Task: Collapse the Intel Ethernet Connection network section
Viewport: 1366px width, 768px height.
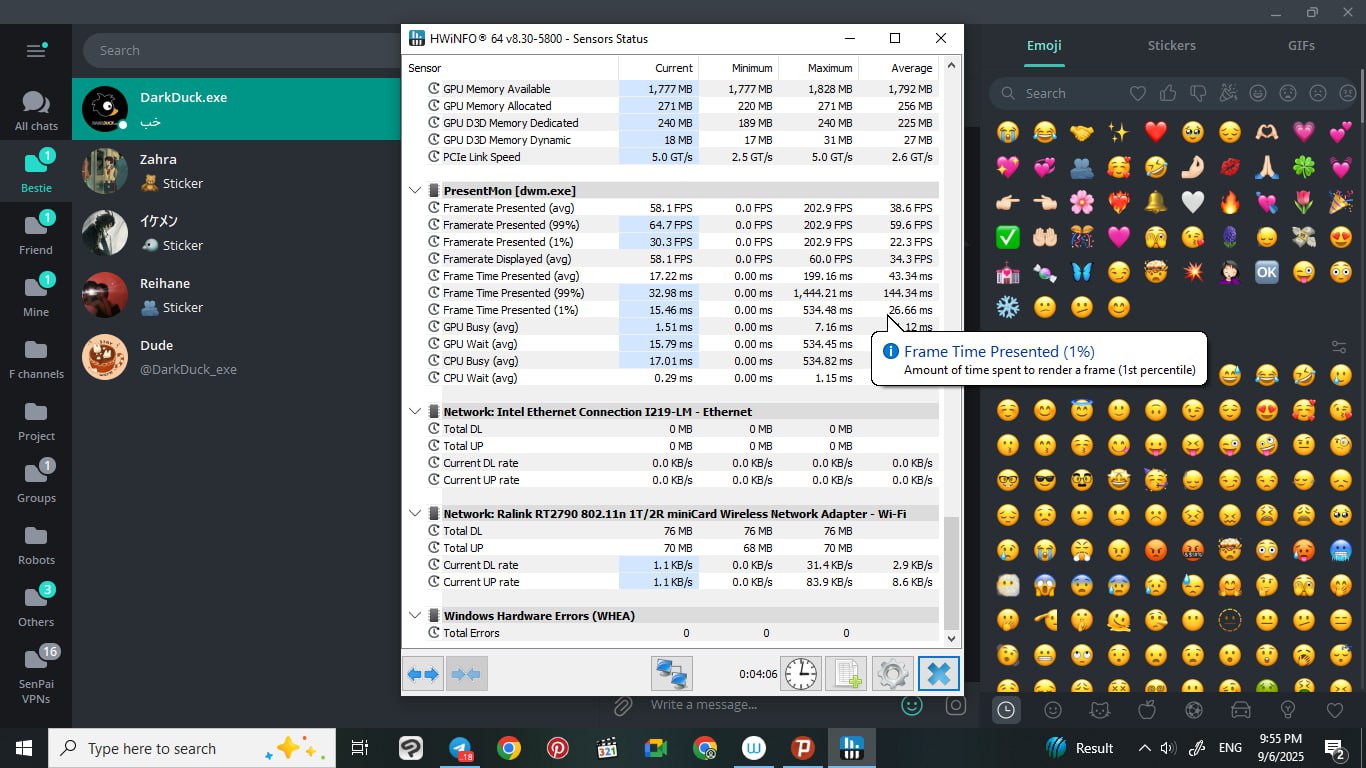Action: coord(415,412)
